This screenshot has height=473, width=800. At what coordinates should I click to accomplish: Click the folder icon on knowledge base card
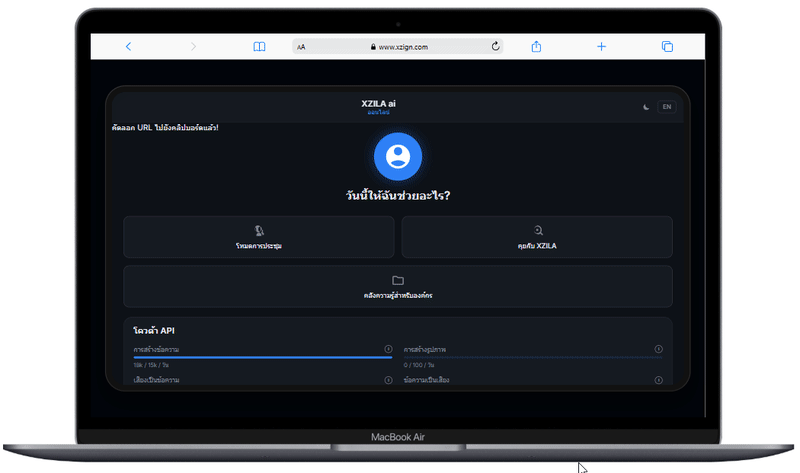tap(398, 280)
